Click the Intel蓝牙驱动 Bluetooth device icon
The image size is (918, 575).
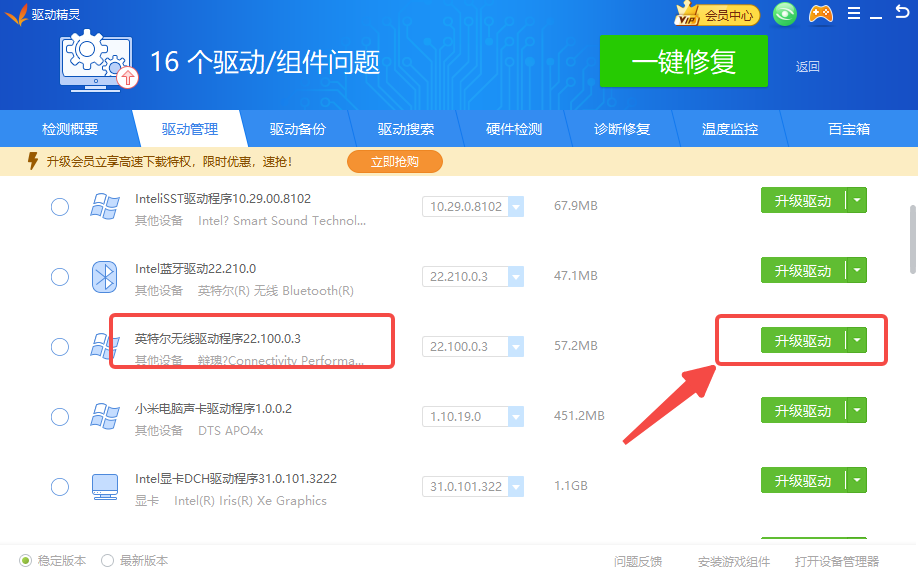point(105,276)
